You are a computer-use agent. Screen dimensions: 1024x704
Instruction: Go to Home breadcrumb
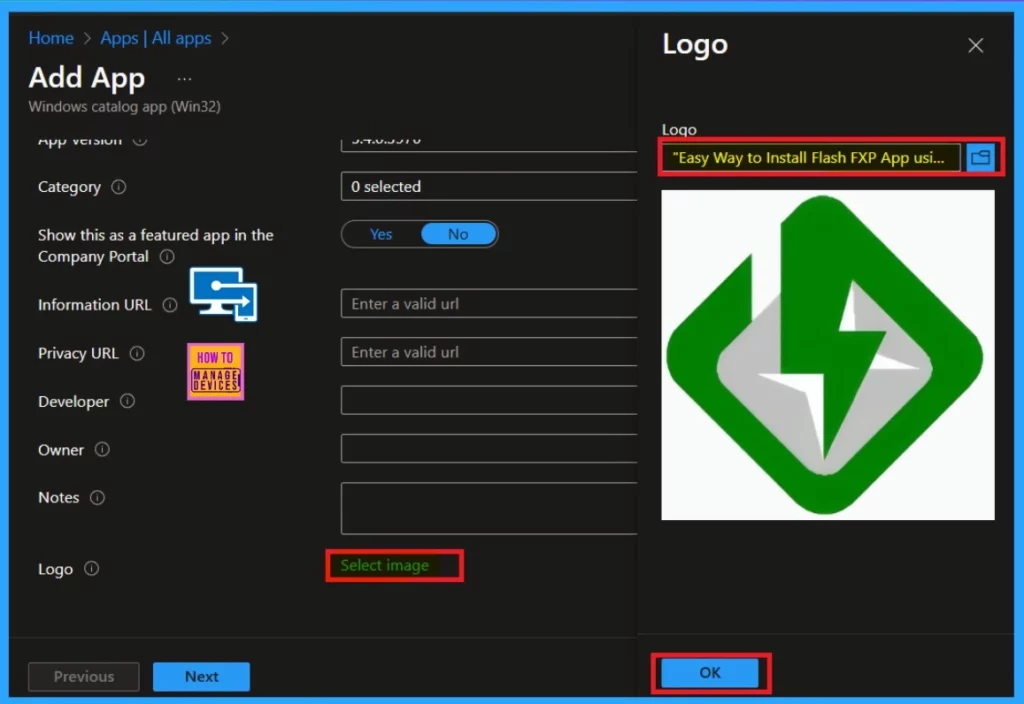click(51, 38)
